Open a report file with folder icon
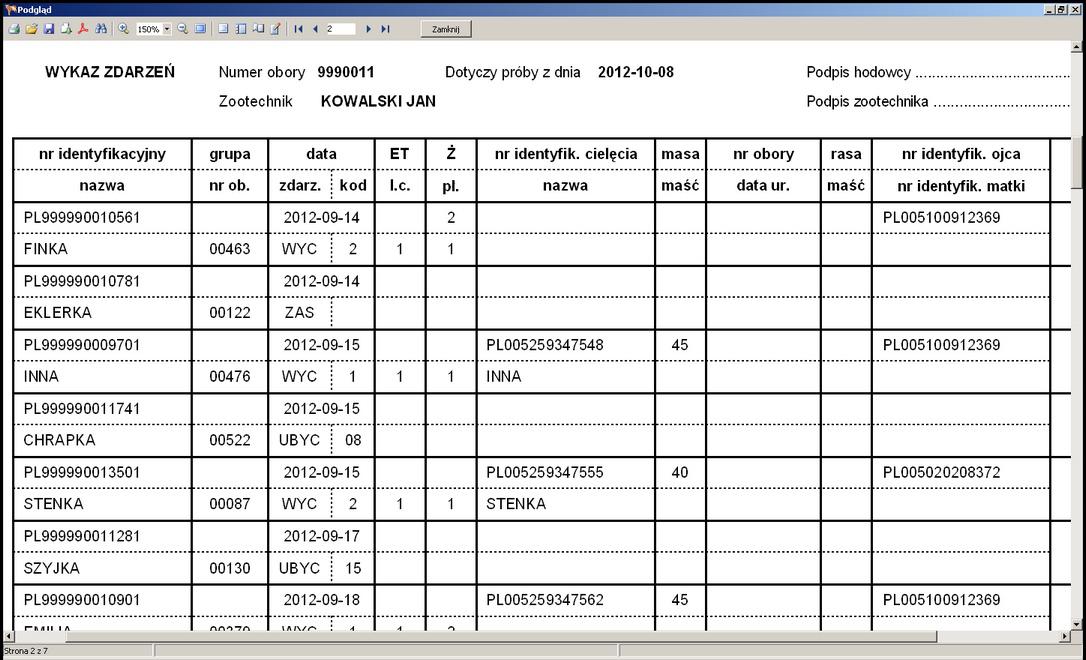Screen dimensions: 1086x660 (31, 29)
